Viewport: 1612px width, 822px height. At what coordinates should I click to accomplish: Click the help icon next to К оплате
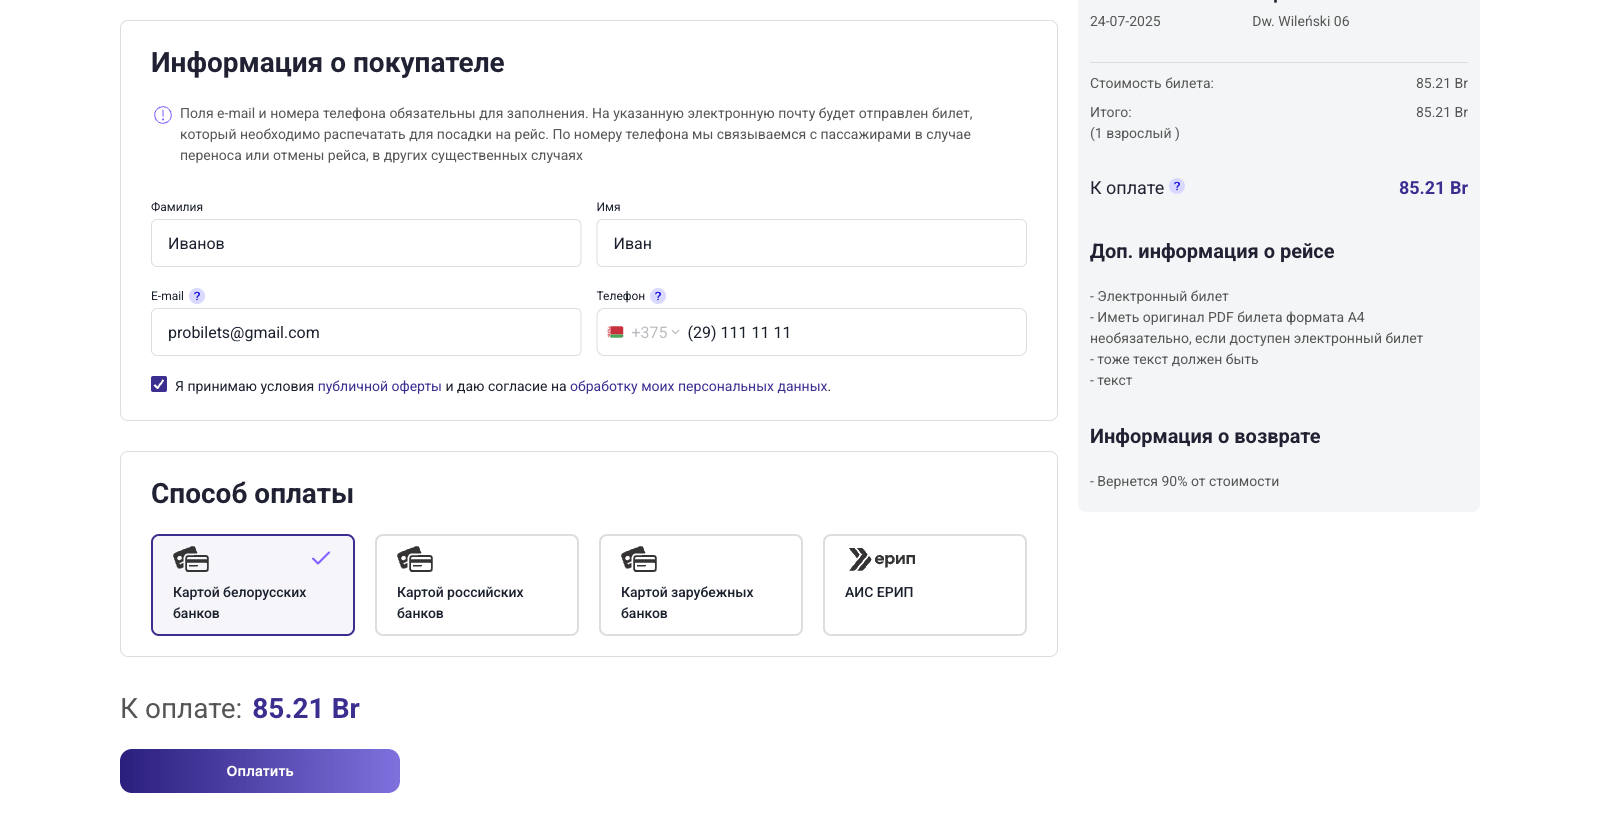tap(1177, 186)
